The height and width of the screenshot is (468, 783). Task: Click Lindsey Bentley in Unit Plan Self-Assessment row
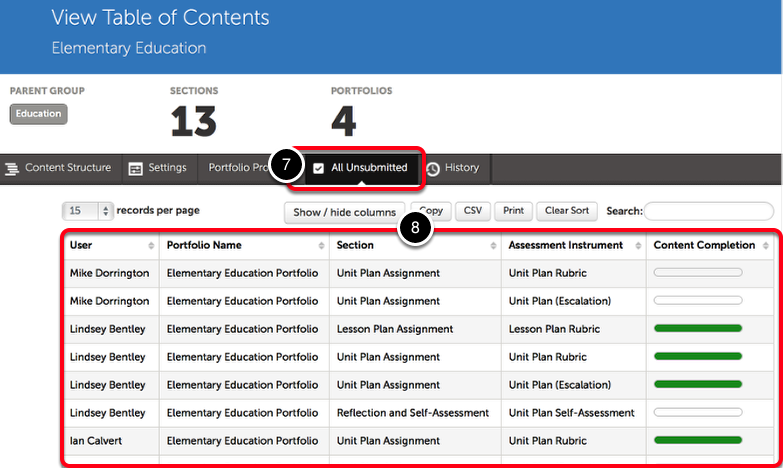coord(107,413)
